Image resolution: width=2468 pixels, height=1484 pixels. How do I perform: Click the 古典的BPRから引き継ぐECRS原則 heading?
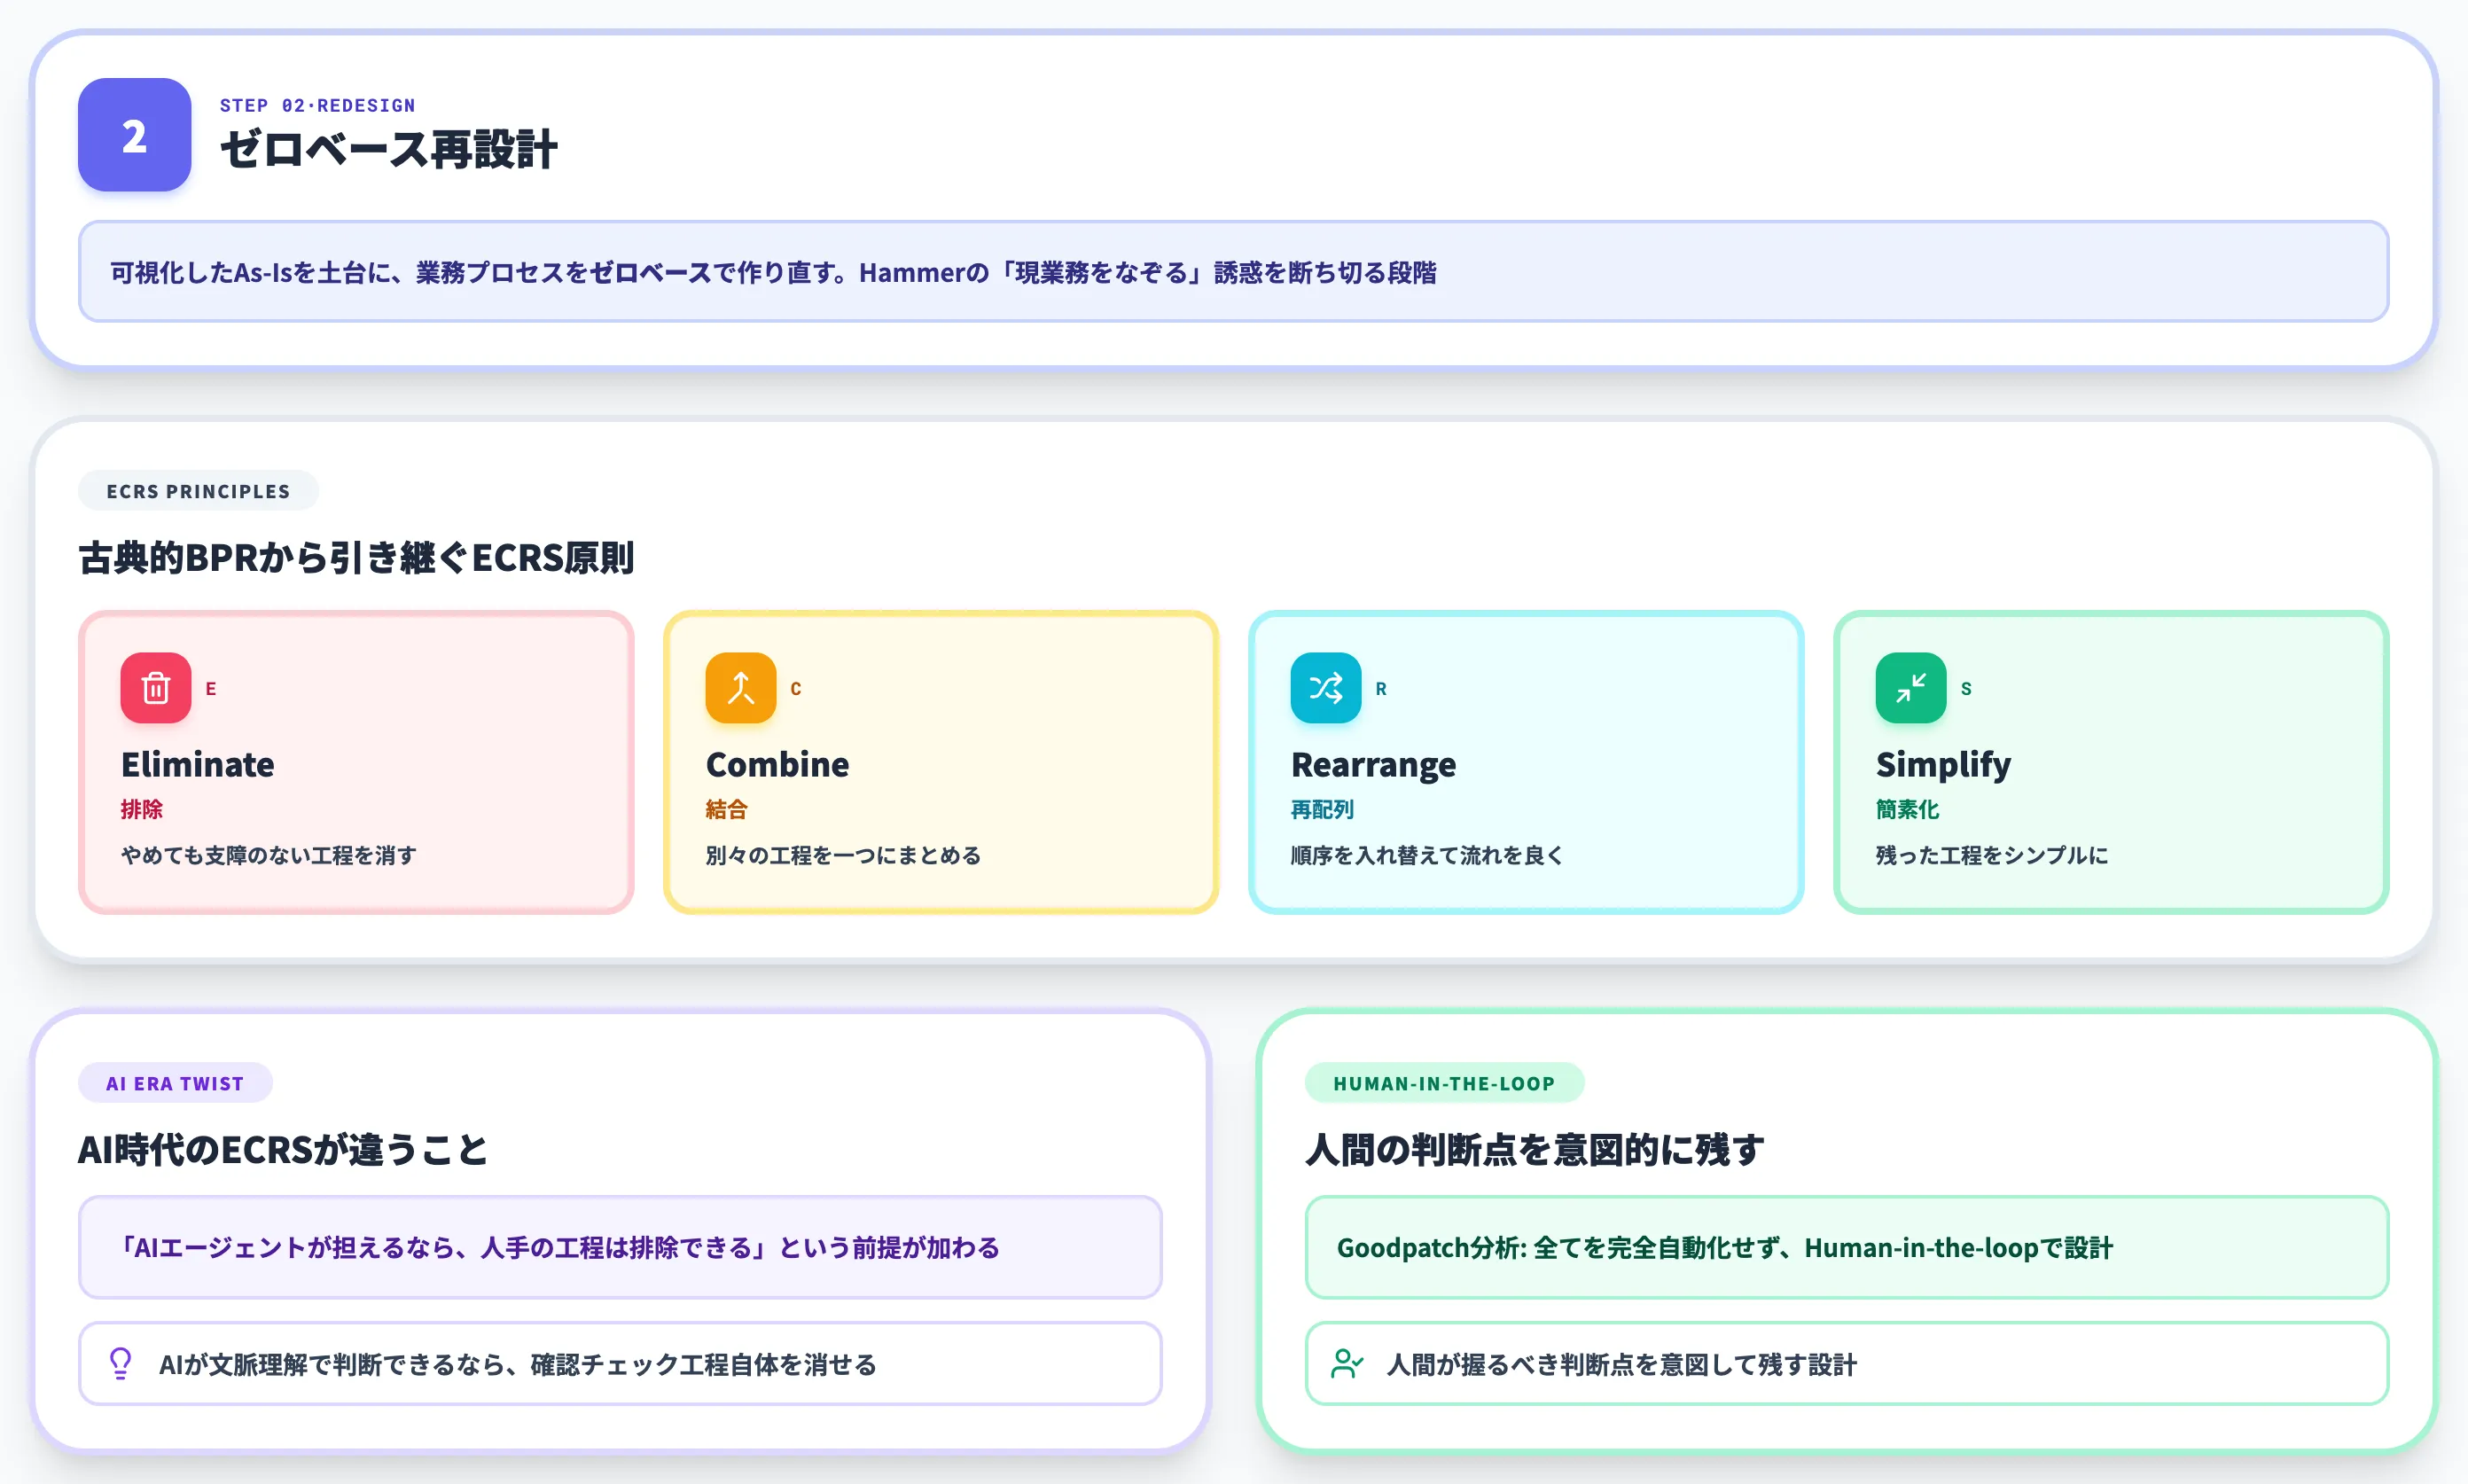coord(356,558)
